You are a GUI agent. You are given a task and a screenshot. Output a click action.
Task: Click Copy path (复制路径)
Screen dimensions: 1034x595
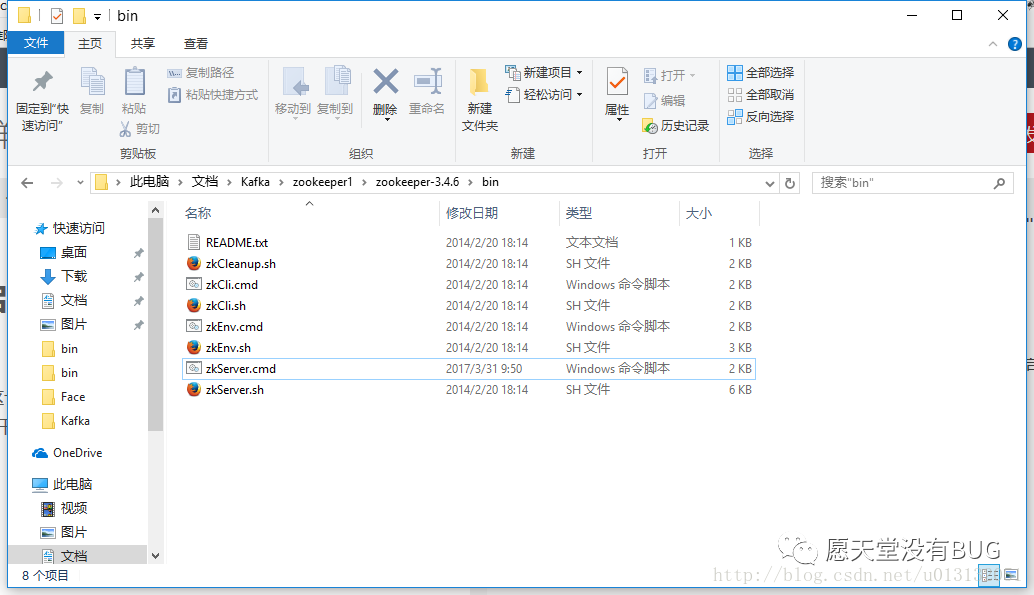tap(201, 73)
